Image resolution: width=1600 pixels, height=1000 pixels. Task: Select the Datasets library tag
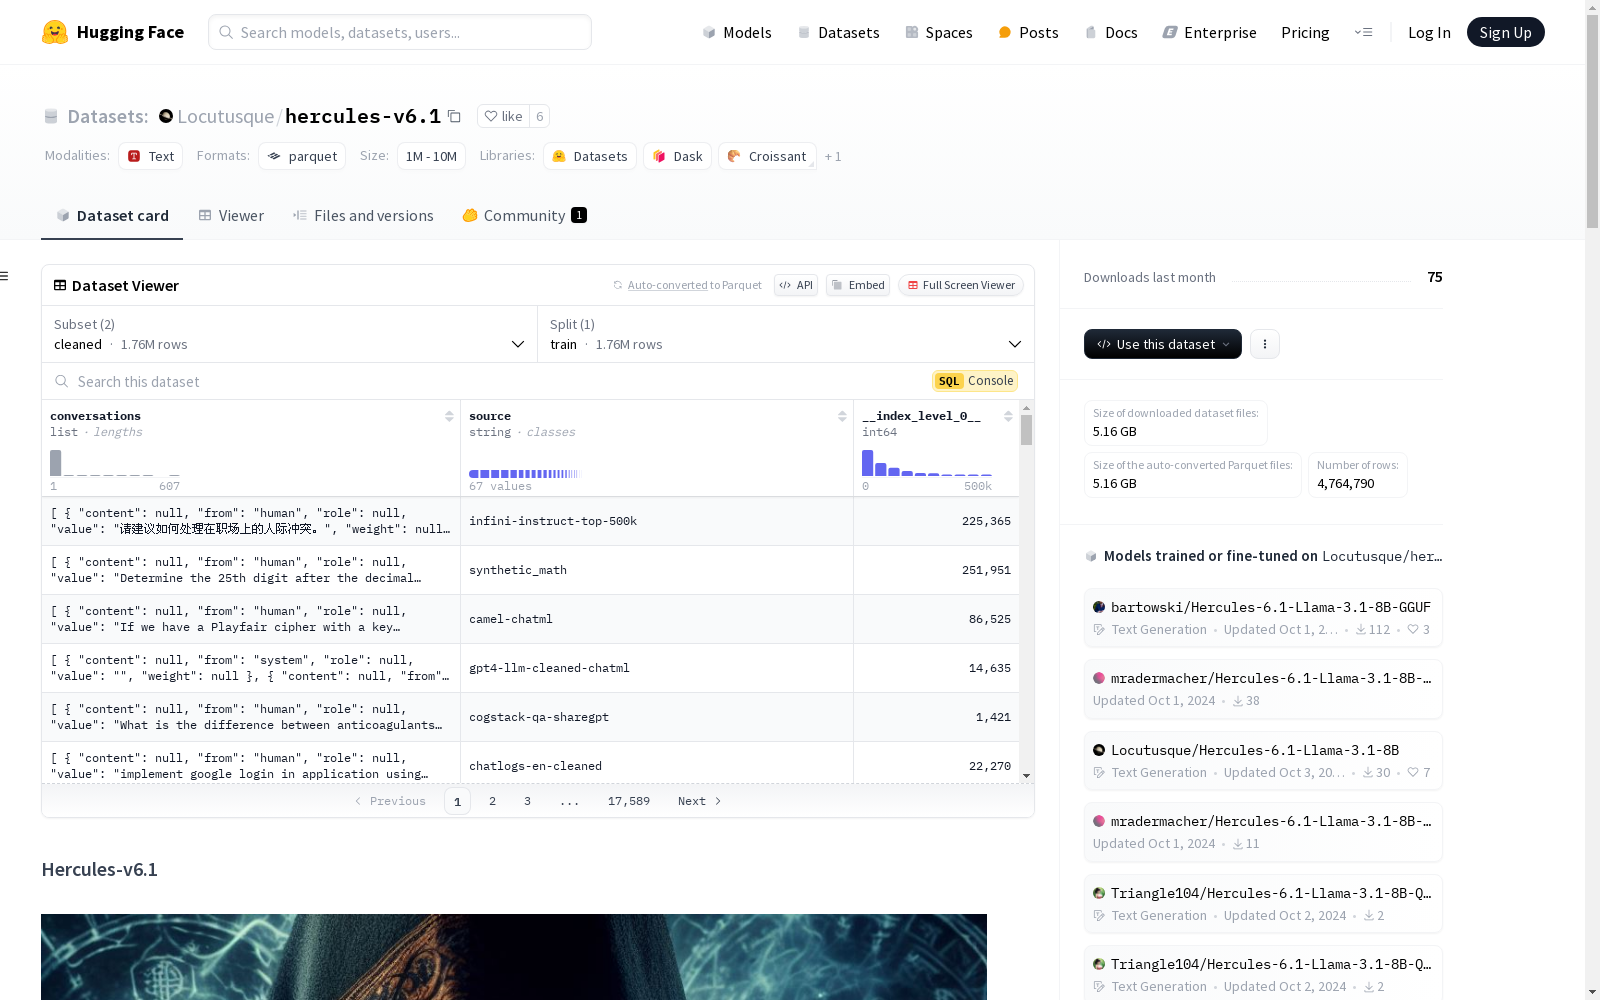click(x=590, y=156)
